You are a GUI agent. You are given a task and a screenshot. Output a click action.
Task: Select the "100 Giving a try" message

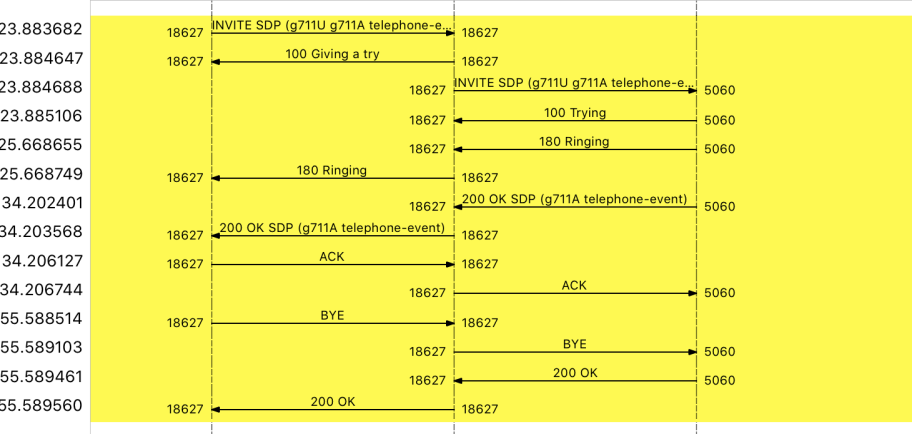333,54
